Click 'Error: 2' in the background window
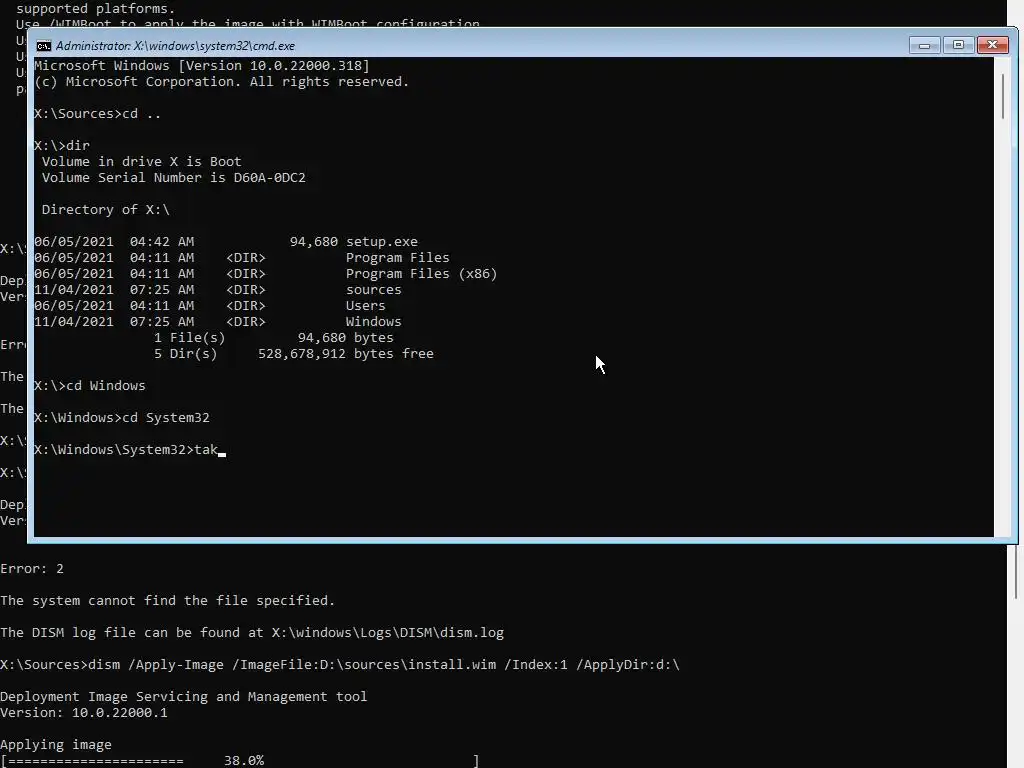Image resolution: width=1024 pixels, height=768 pixels. (32, 569)
